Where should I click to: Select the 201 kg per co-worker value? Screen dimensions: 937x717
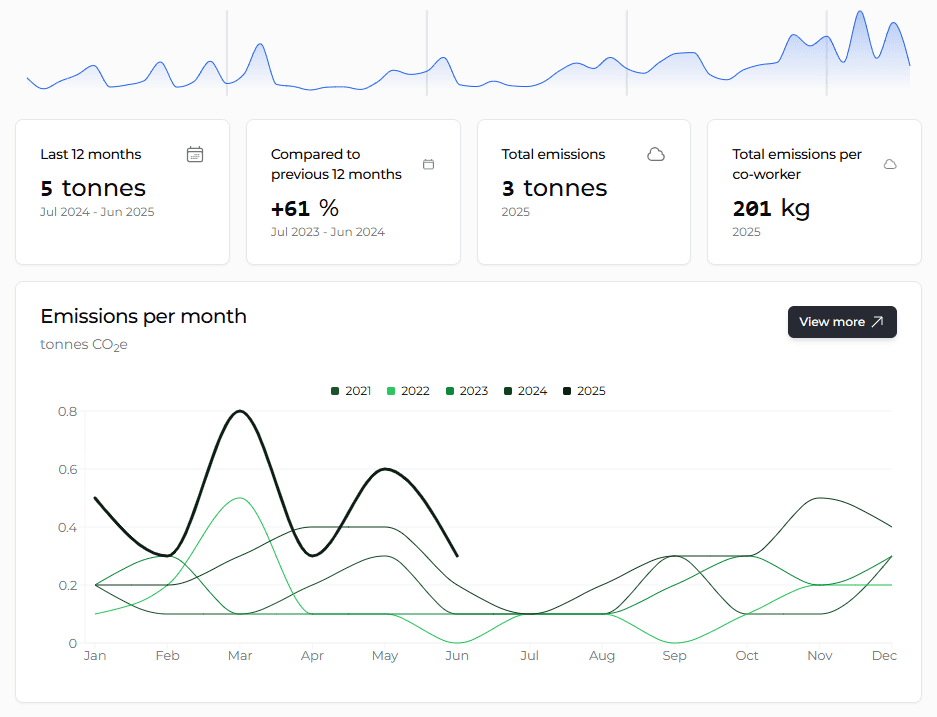pyautogui.click(x=771, y=208)
